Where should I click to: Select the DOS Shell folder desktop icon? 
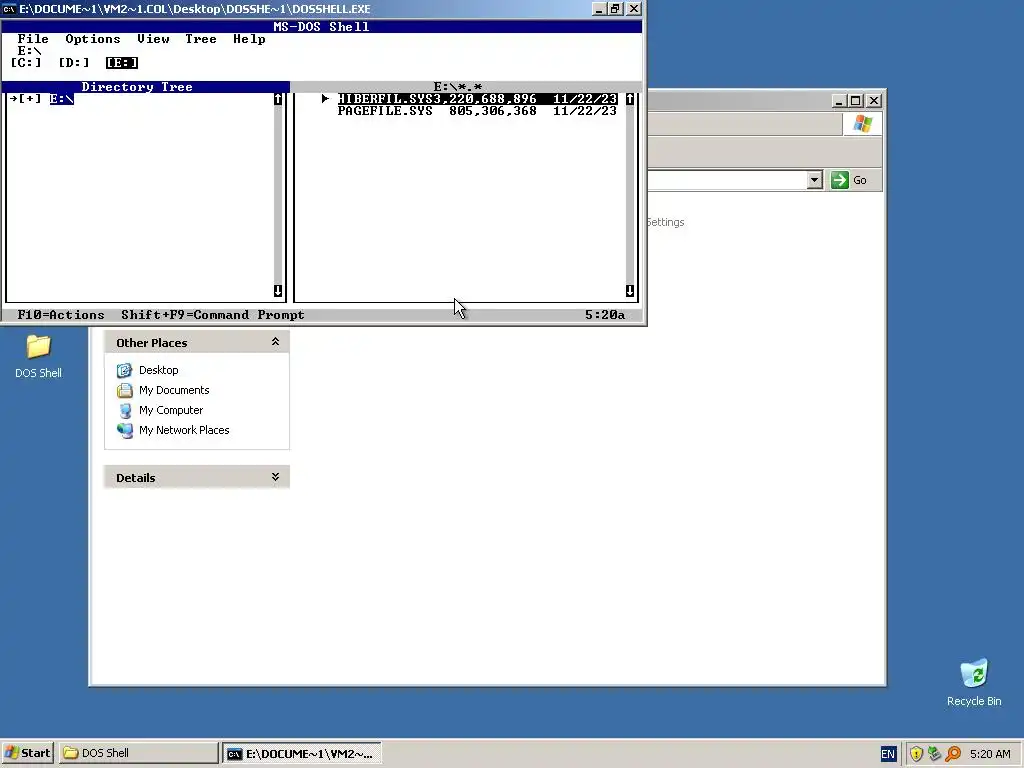coord(39,356)
